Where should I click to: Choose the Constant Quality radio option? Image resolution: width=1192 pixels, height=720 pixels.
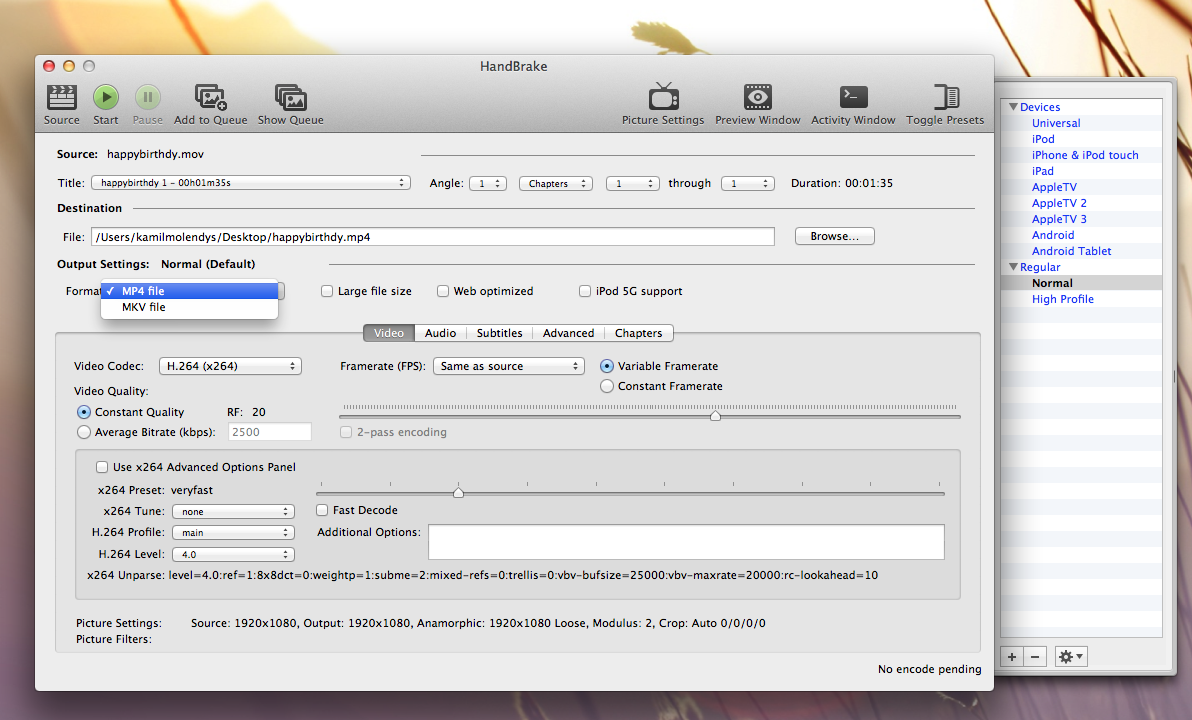84,412
